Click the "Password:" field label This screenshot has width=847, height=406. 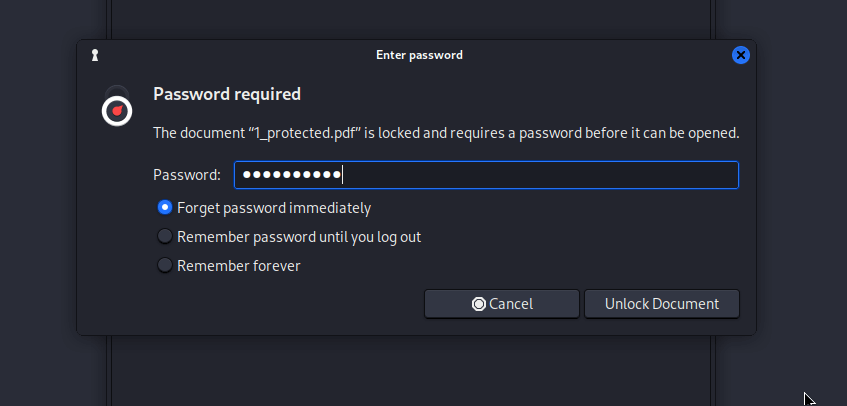click(x=187, y=175)
